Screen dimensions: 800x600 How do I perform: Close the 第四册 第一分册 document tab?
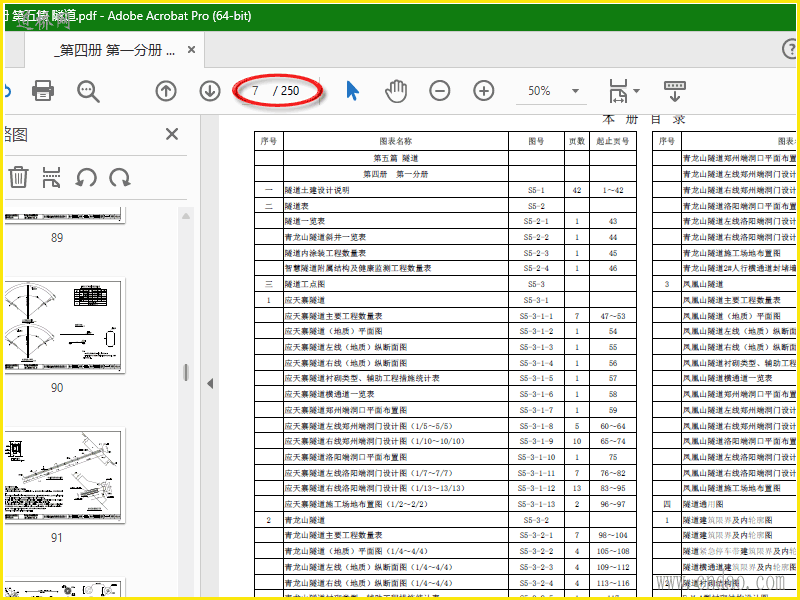coord(191,49)
